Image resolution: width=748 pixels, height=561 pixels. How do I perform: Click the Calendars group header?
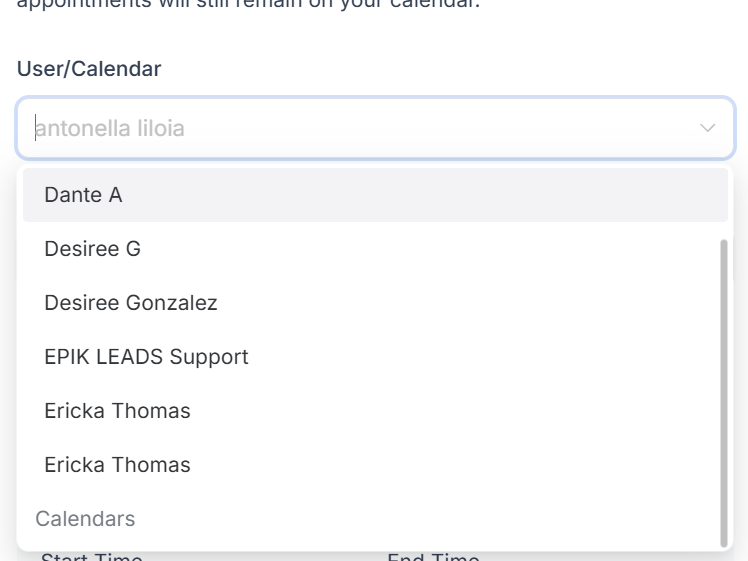pyautogui.click(x=85, y=519)
